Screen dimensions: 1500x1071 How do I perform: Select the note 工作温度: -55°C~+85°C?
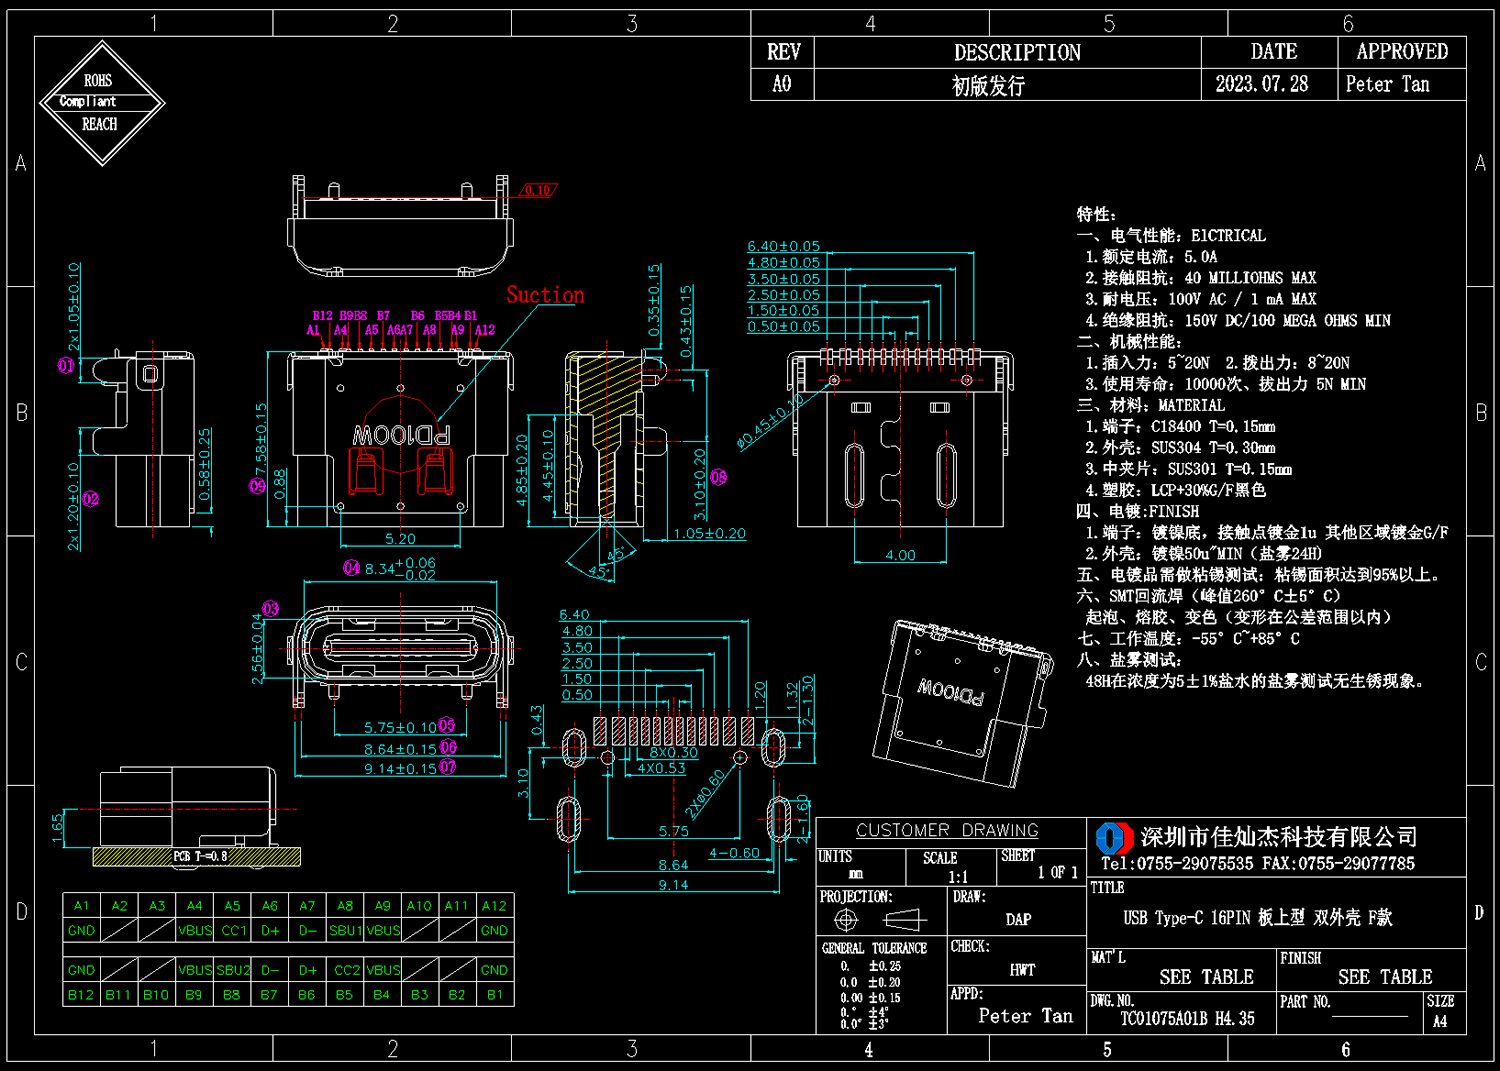click(1188, 638)
